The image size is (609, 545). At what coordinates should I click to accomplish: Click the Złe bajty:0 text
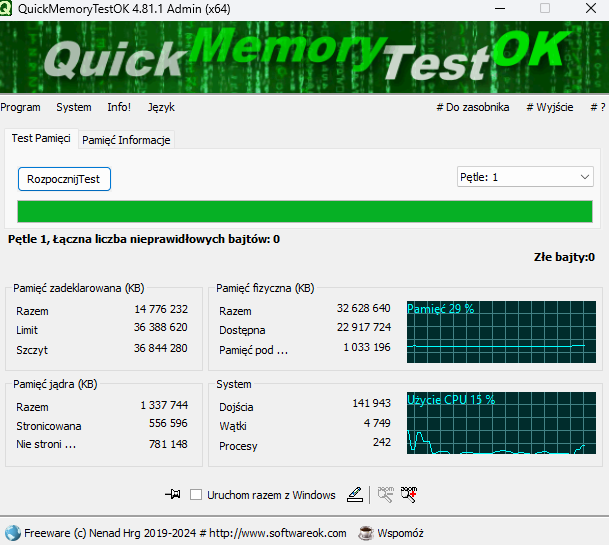(564, 257)
